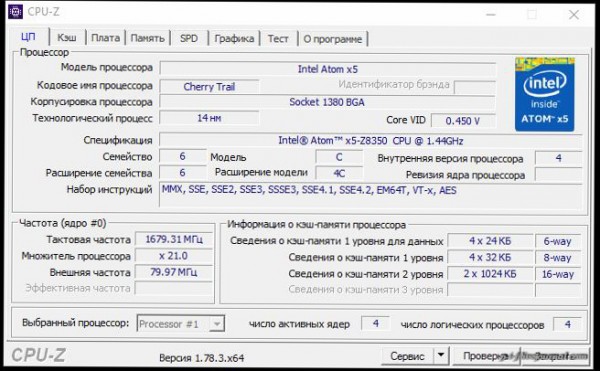Click the Внешняя частота 79.97 МГц value
The image size is (600, 371).
tap(174, 272)
